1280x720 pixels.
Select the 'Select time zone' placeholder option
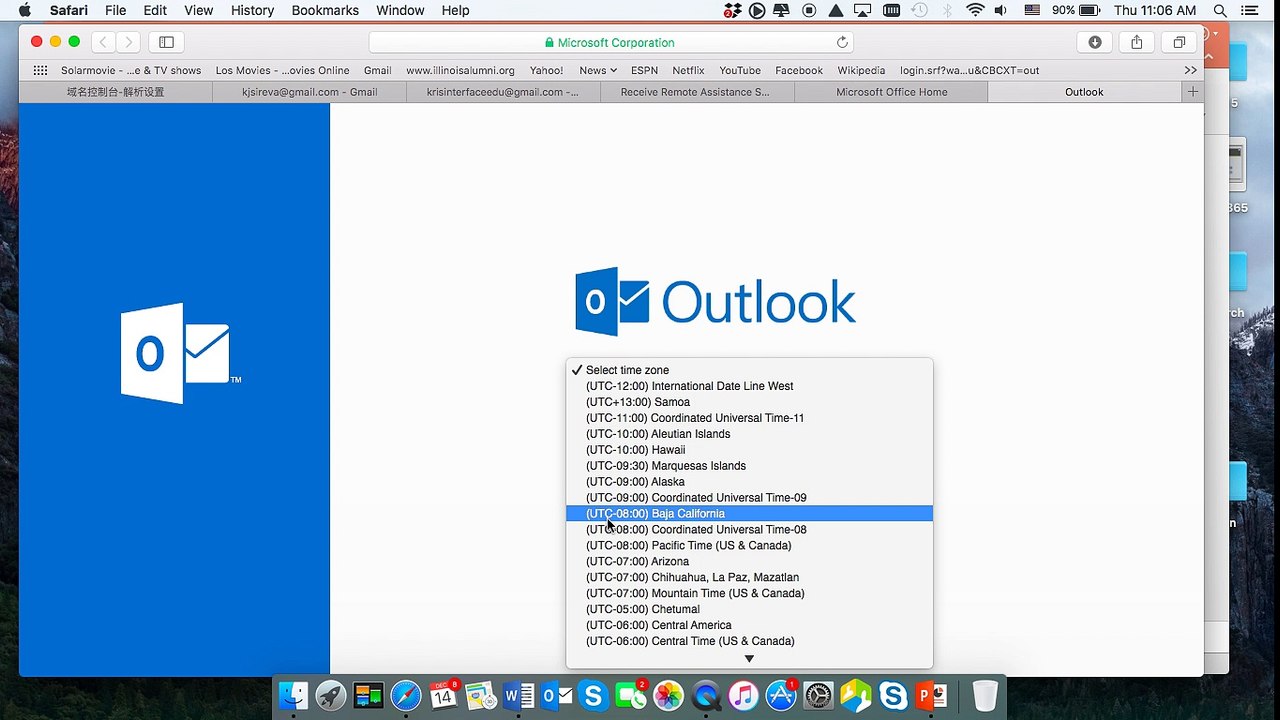pyautogui.click(x=749, y=369)
